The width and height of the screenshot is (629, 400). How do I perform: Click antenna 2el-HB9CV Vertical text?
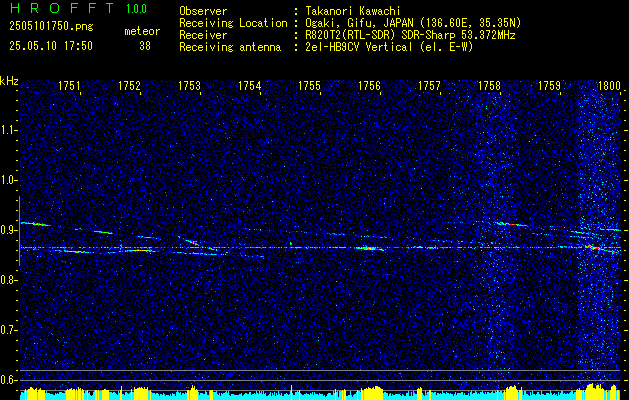(389, 47)
